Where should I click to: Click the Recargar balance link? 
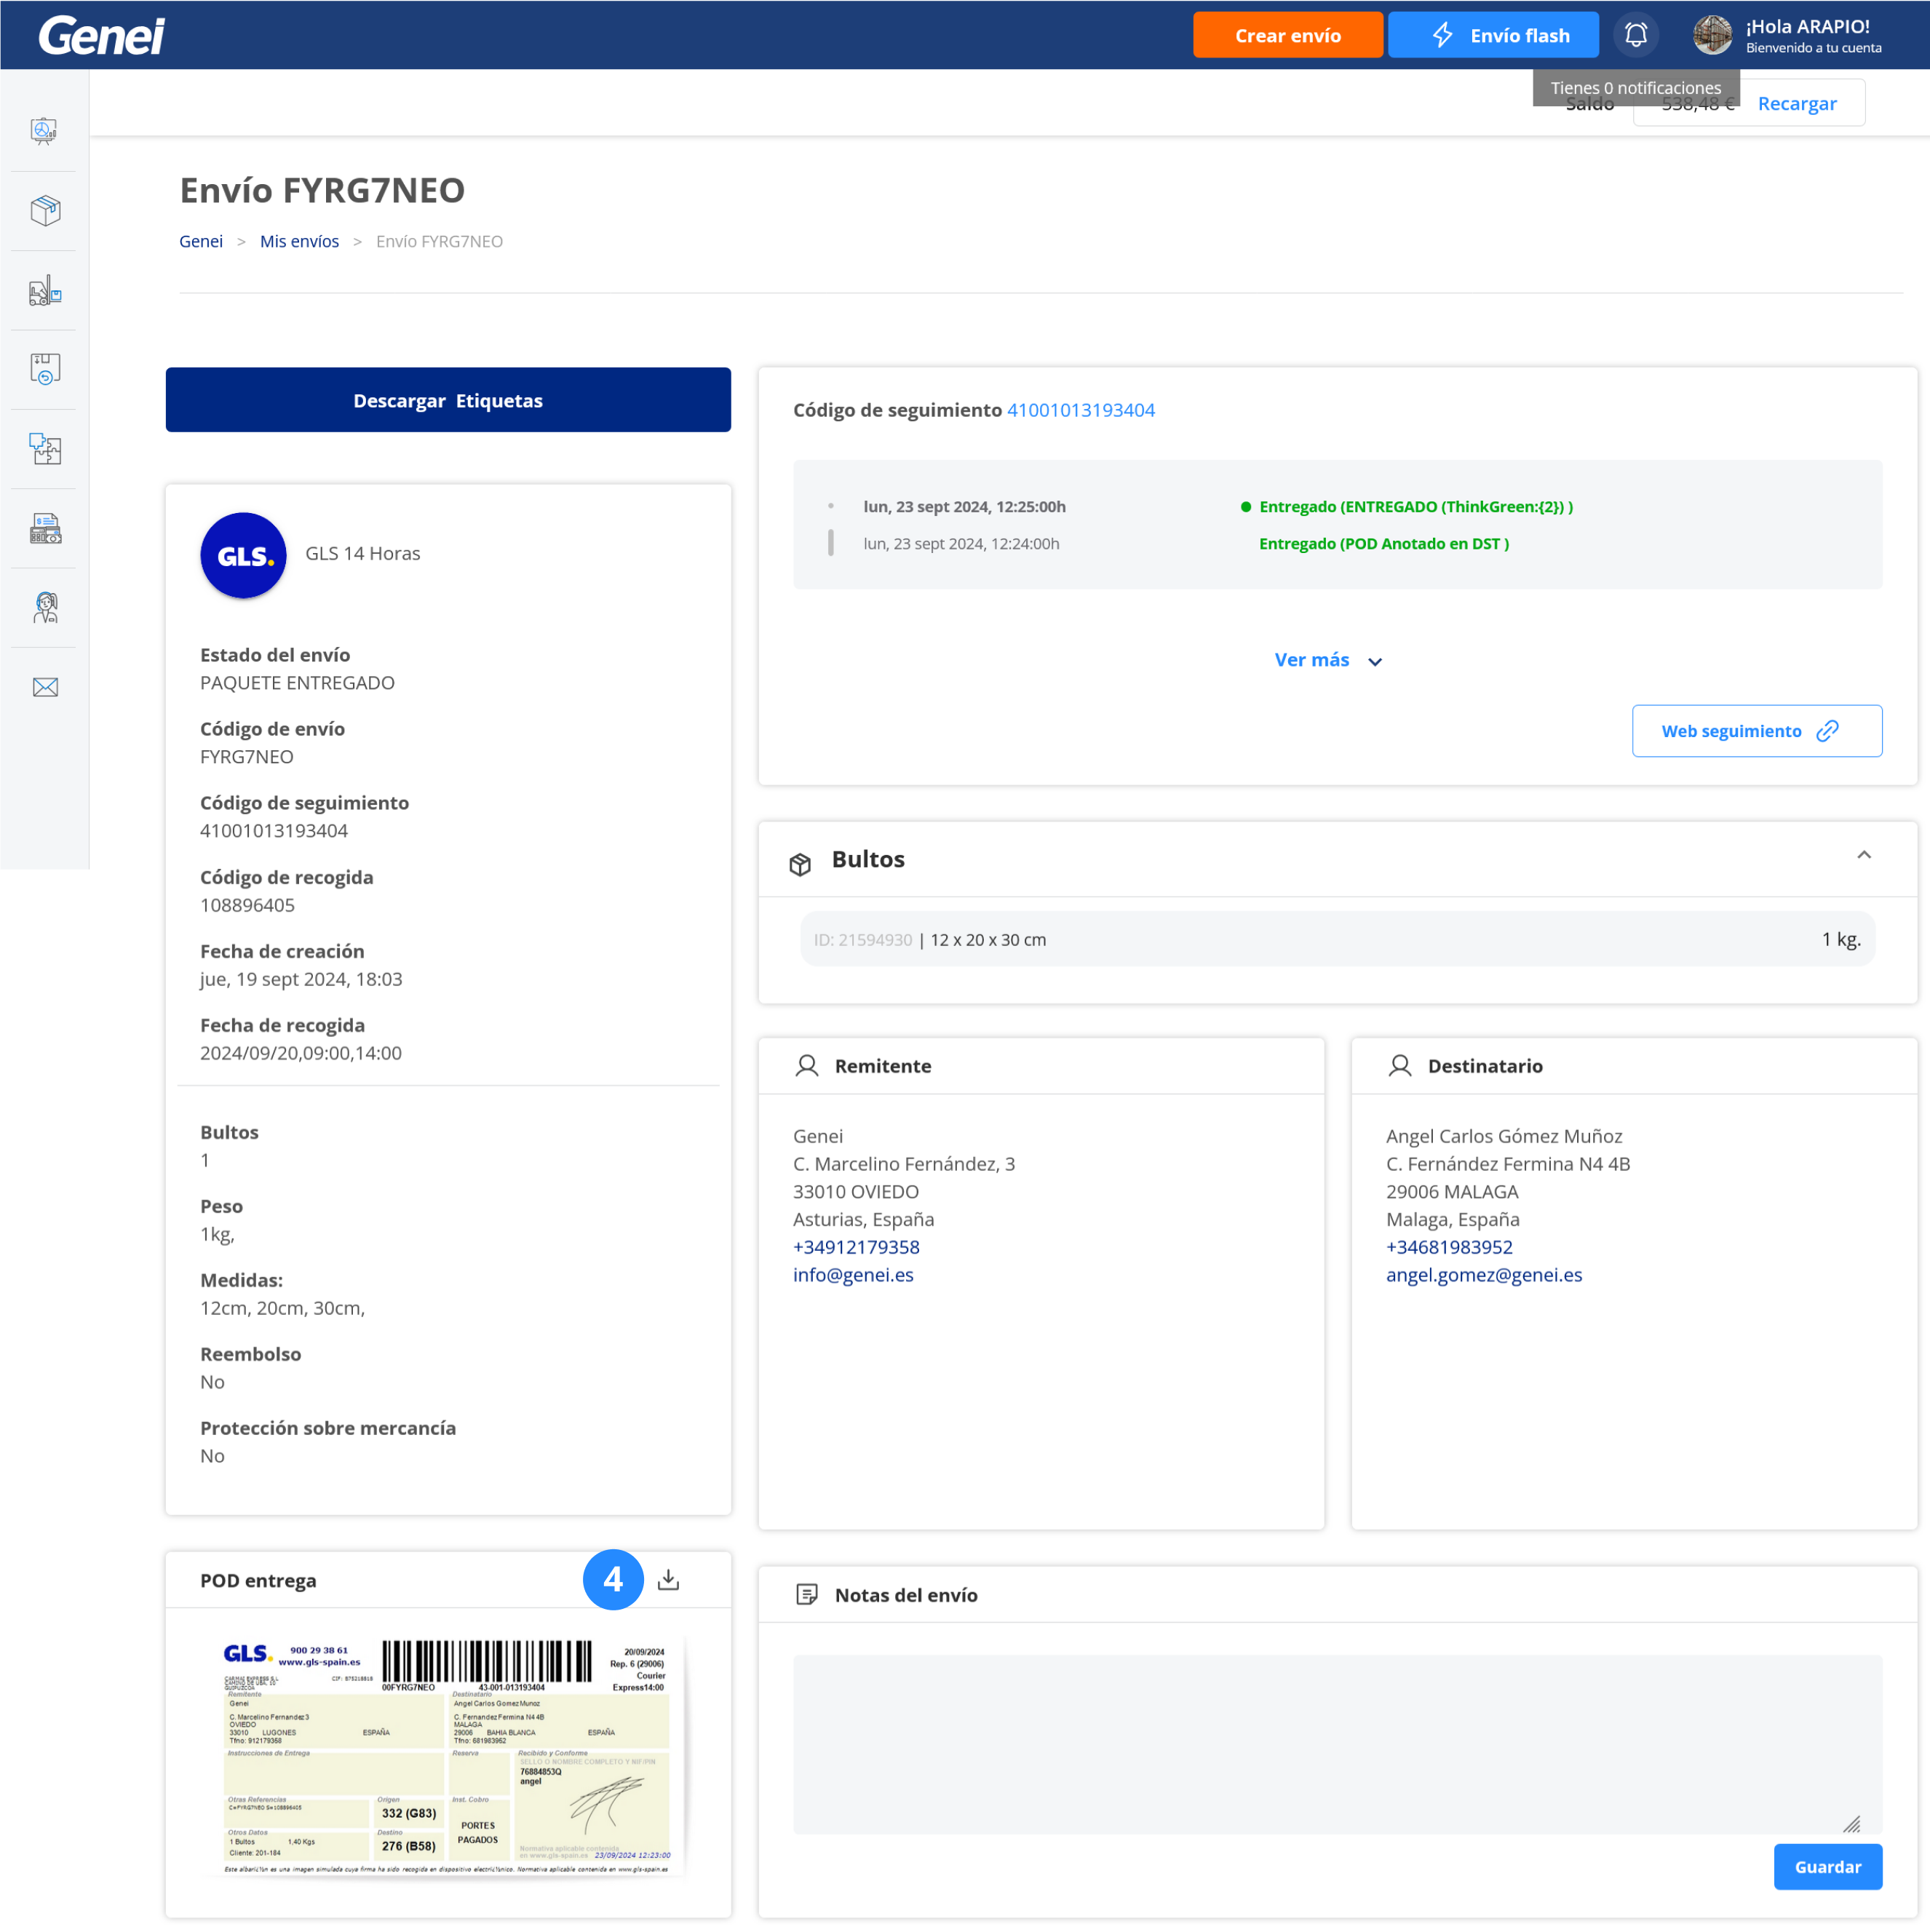pos(1797,103)
